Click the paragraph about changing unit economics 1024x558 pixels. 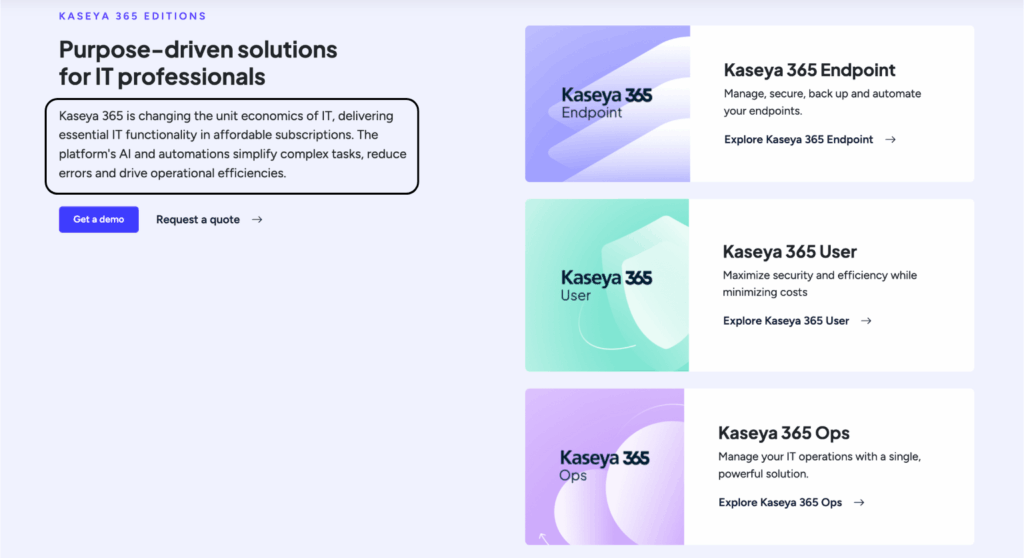(x=232, y=144)
